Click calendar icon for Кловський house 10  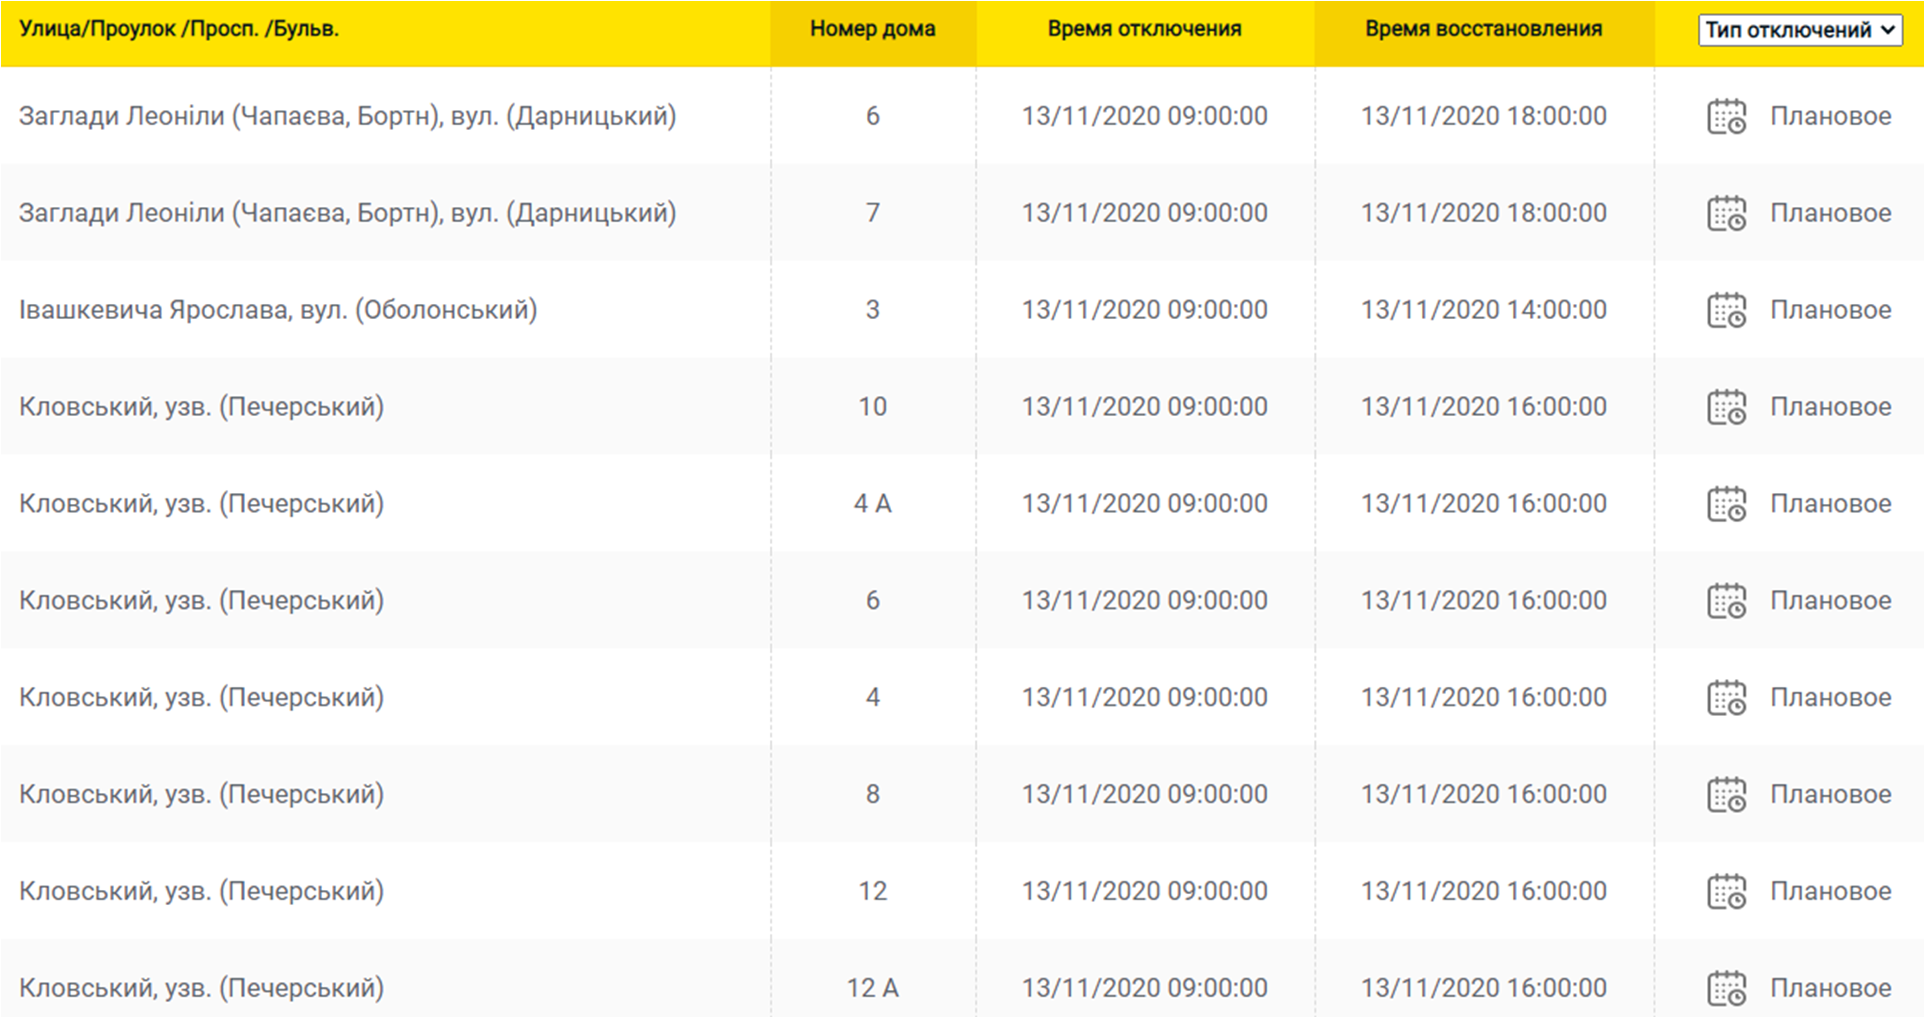click(1725, 407)
